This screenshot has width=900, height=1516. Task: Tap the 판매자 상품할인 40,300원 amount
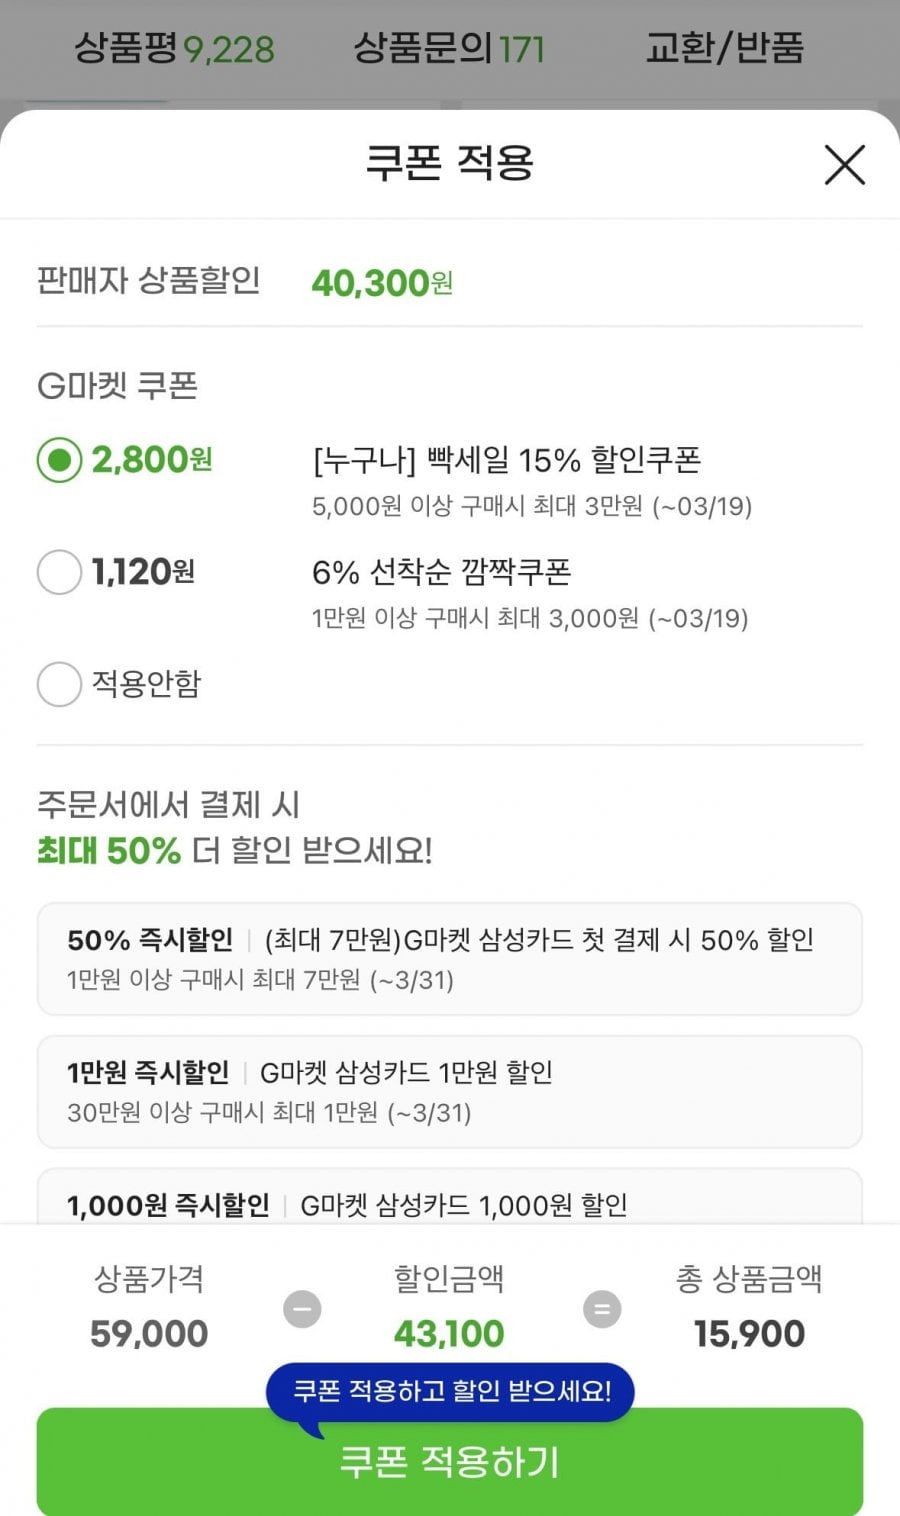tap(381, 283)
